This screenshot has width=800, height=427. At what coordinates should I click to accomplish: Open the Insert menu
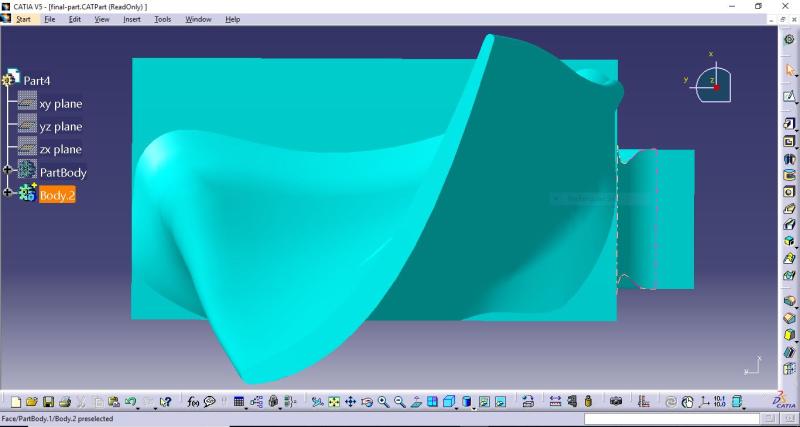click(x=132, y=19)
